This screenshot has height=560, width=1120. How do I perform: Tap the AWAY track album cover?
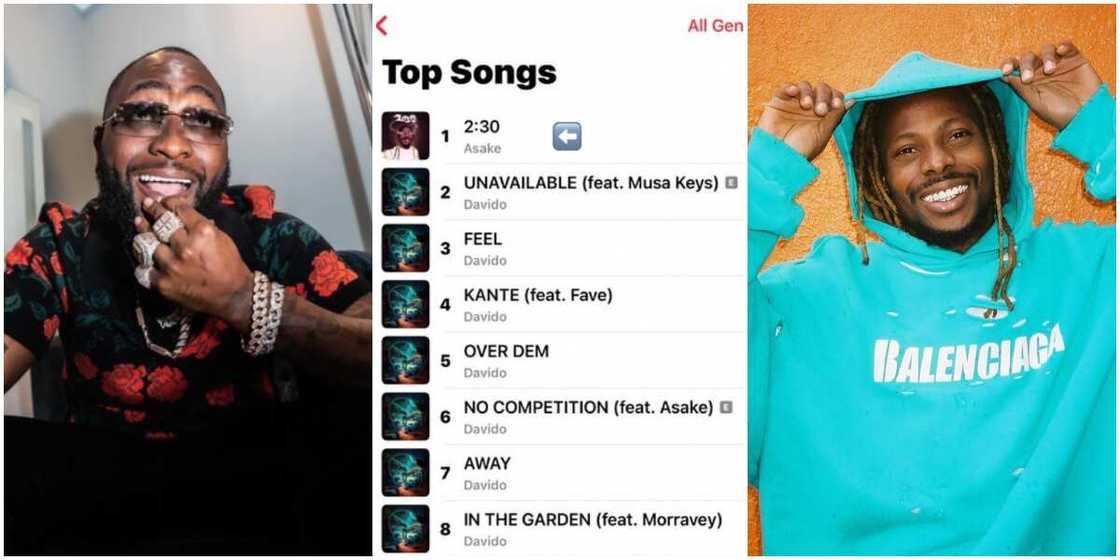[405, 473]
